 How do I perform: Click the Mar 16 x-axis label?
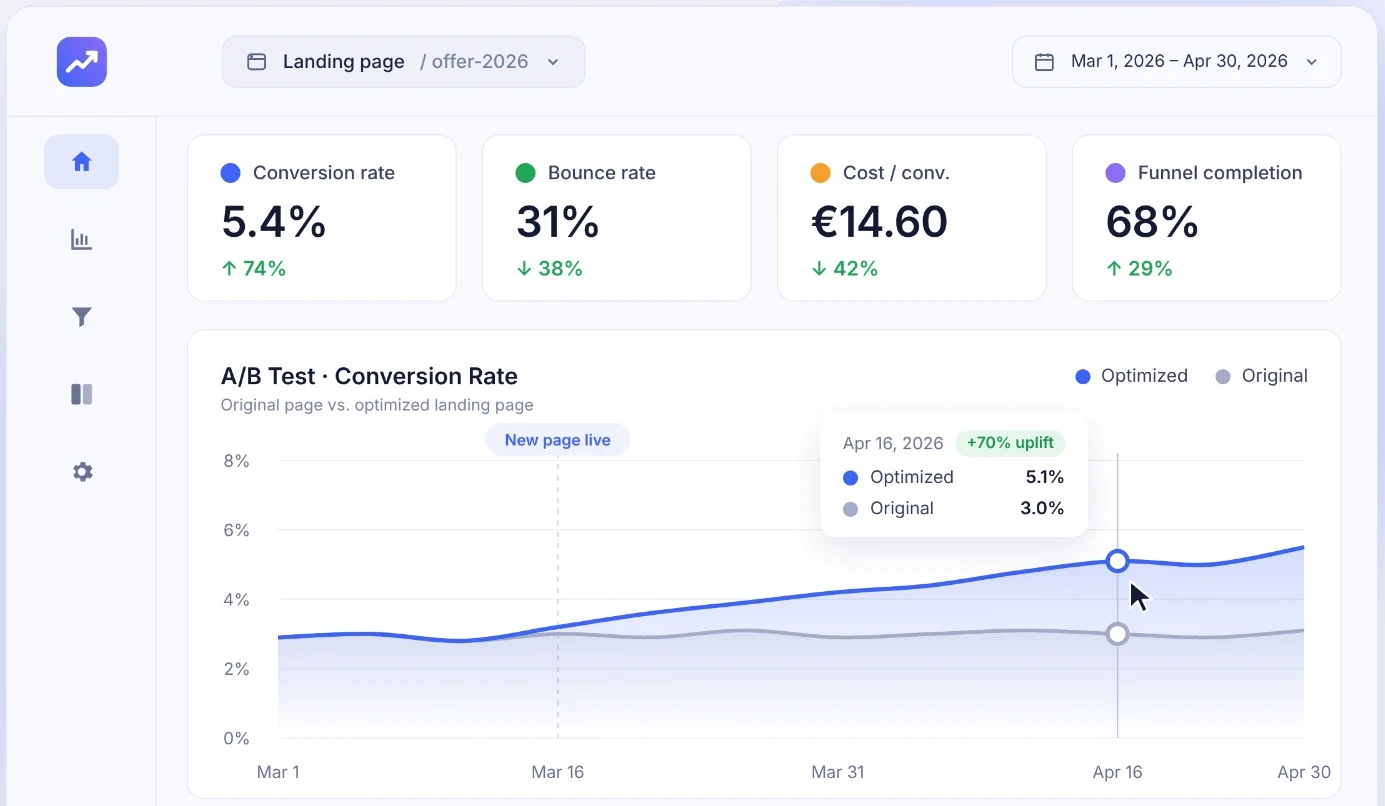coord(558,772)
